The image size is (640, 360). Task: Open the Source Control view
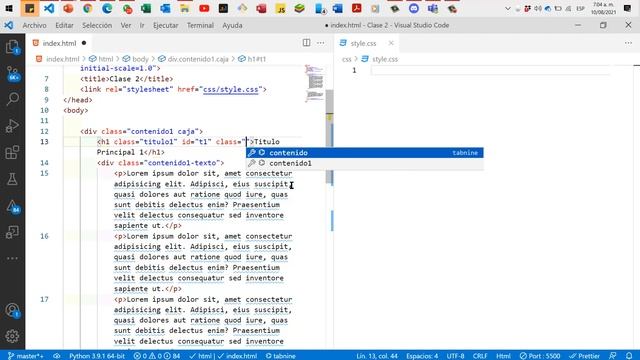pos(12,74)
